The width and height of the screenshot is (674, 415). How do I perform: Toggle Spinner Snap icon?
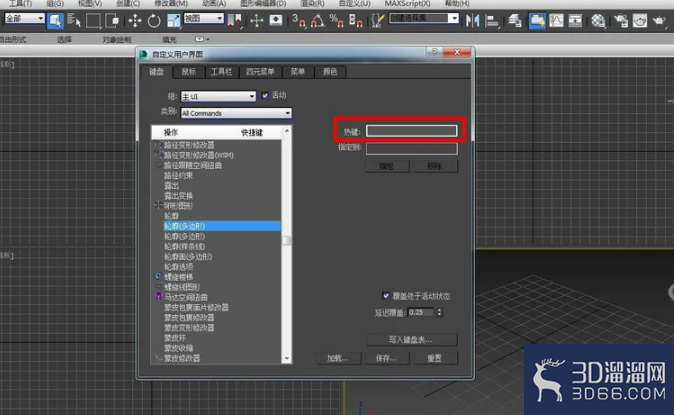[355, 20]
